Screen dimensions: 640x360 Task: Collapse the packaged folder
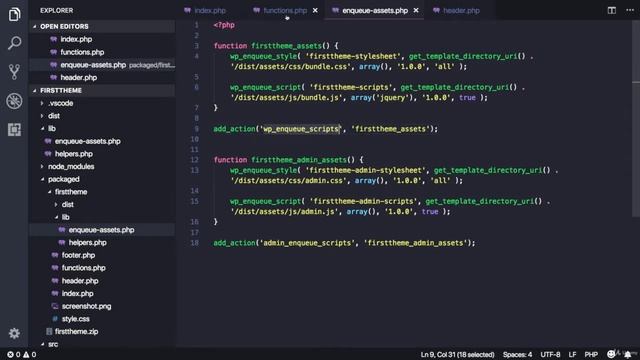coord(64,179)
